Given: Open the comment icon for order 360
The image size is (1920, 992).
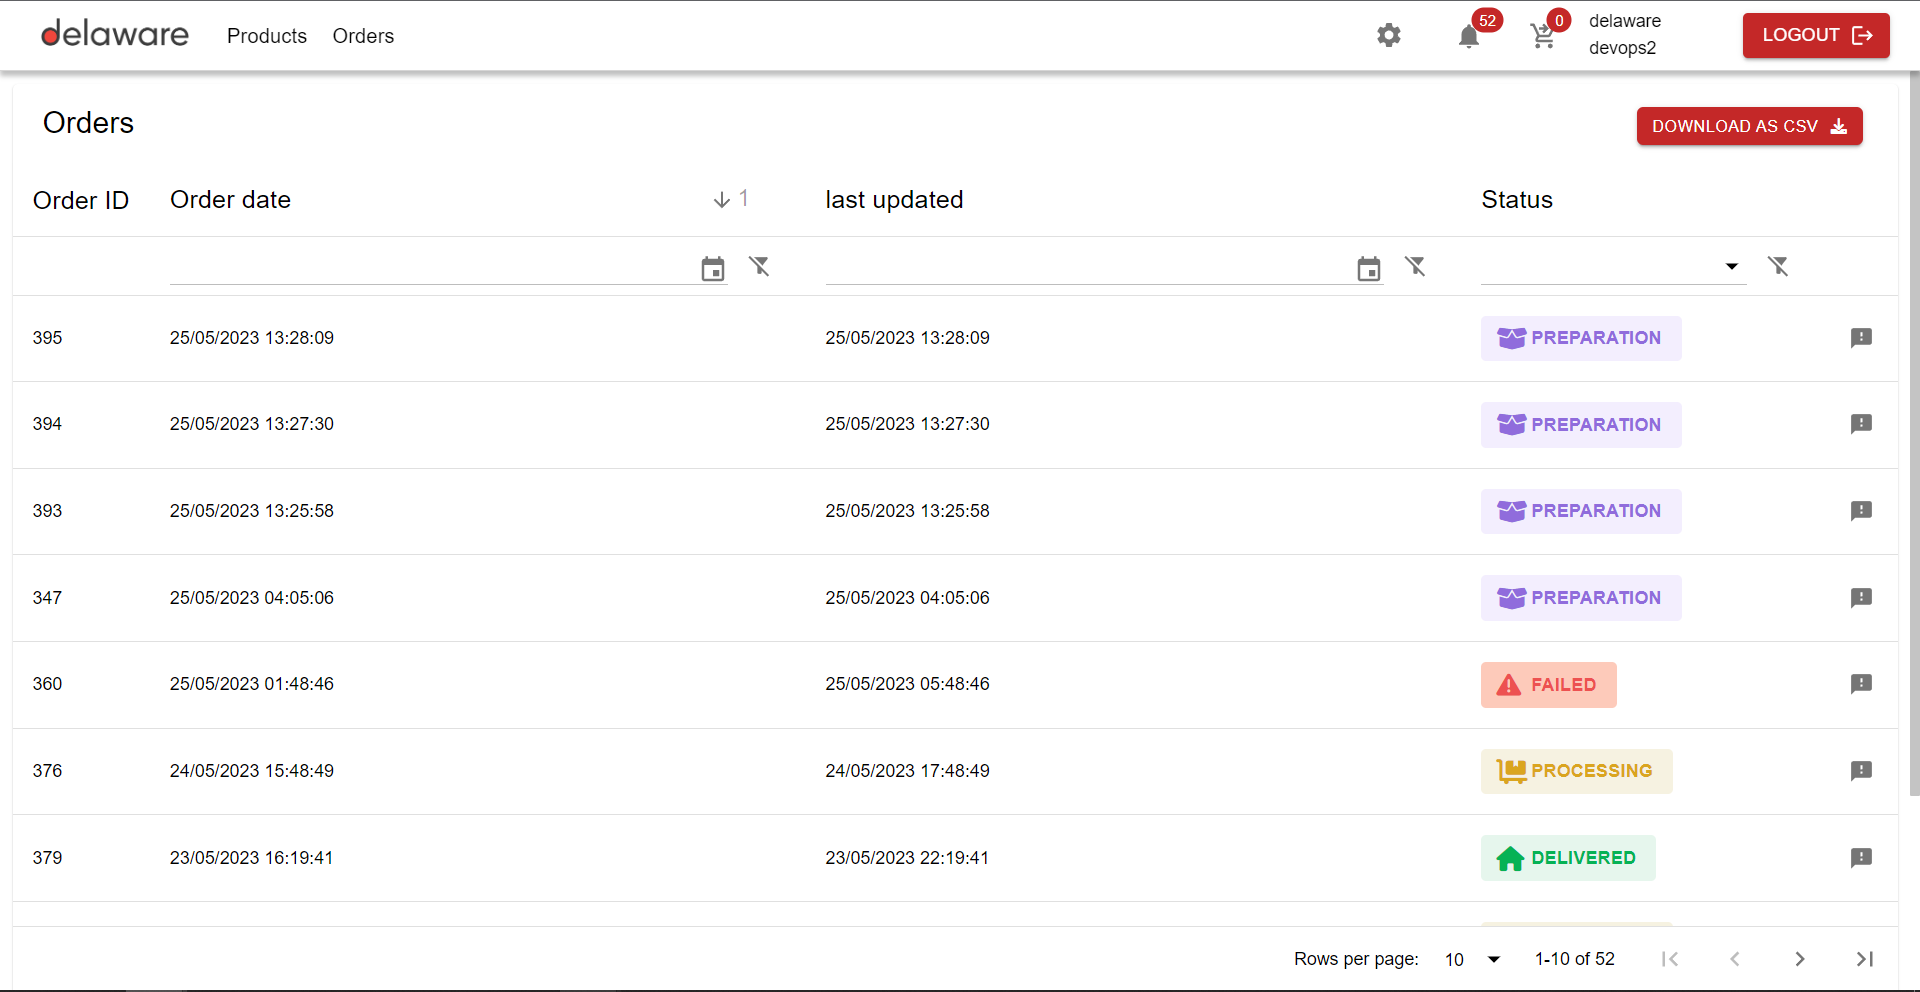Looking at the screenshot, I should click(x=1861, y=684).
